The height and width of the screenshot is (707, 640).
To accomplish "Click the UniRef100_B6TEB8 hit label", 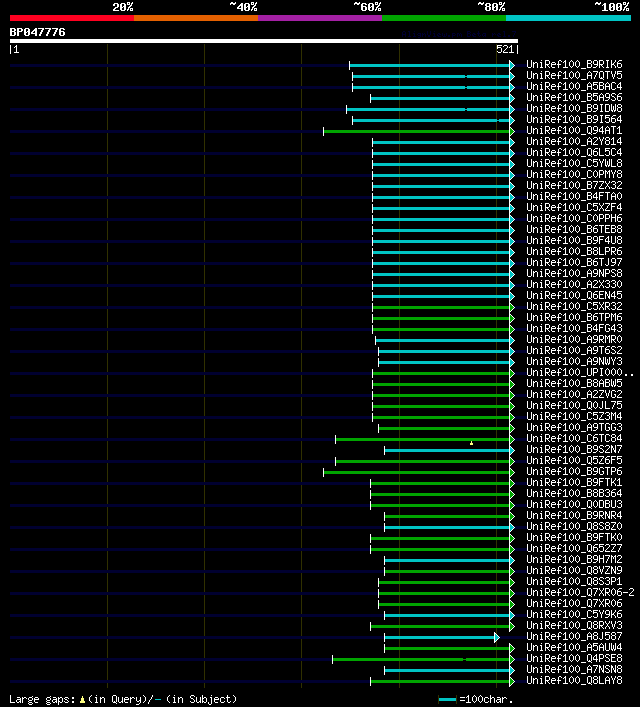I will pyautogui.click(x=574, y=229).
